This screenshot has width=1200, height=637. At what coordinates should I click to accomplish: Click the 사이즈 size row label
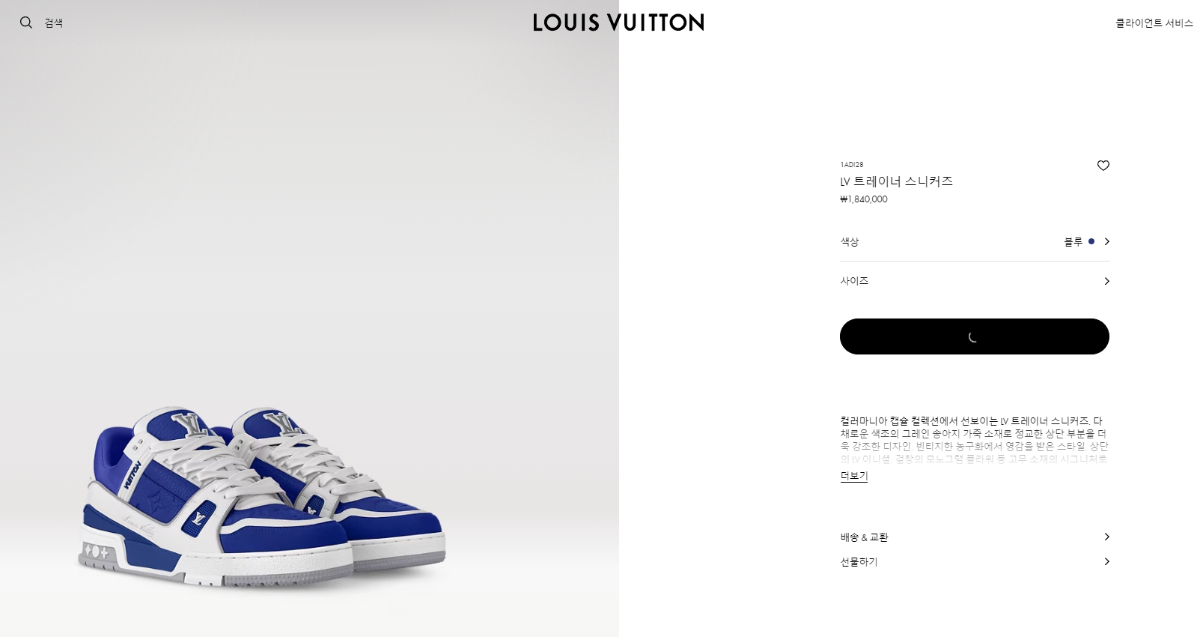click(x=854, y=281)
